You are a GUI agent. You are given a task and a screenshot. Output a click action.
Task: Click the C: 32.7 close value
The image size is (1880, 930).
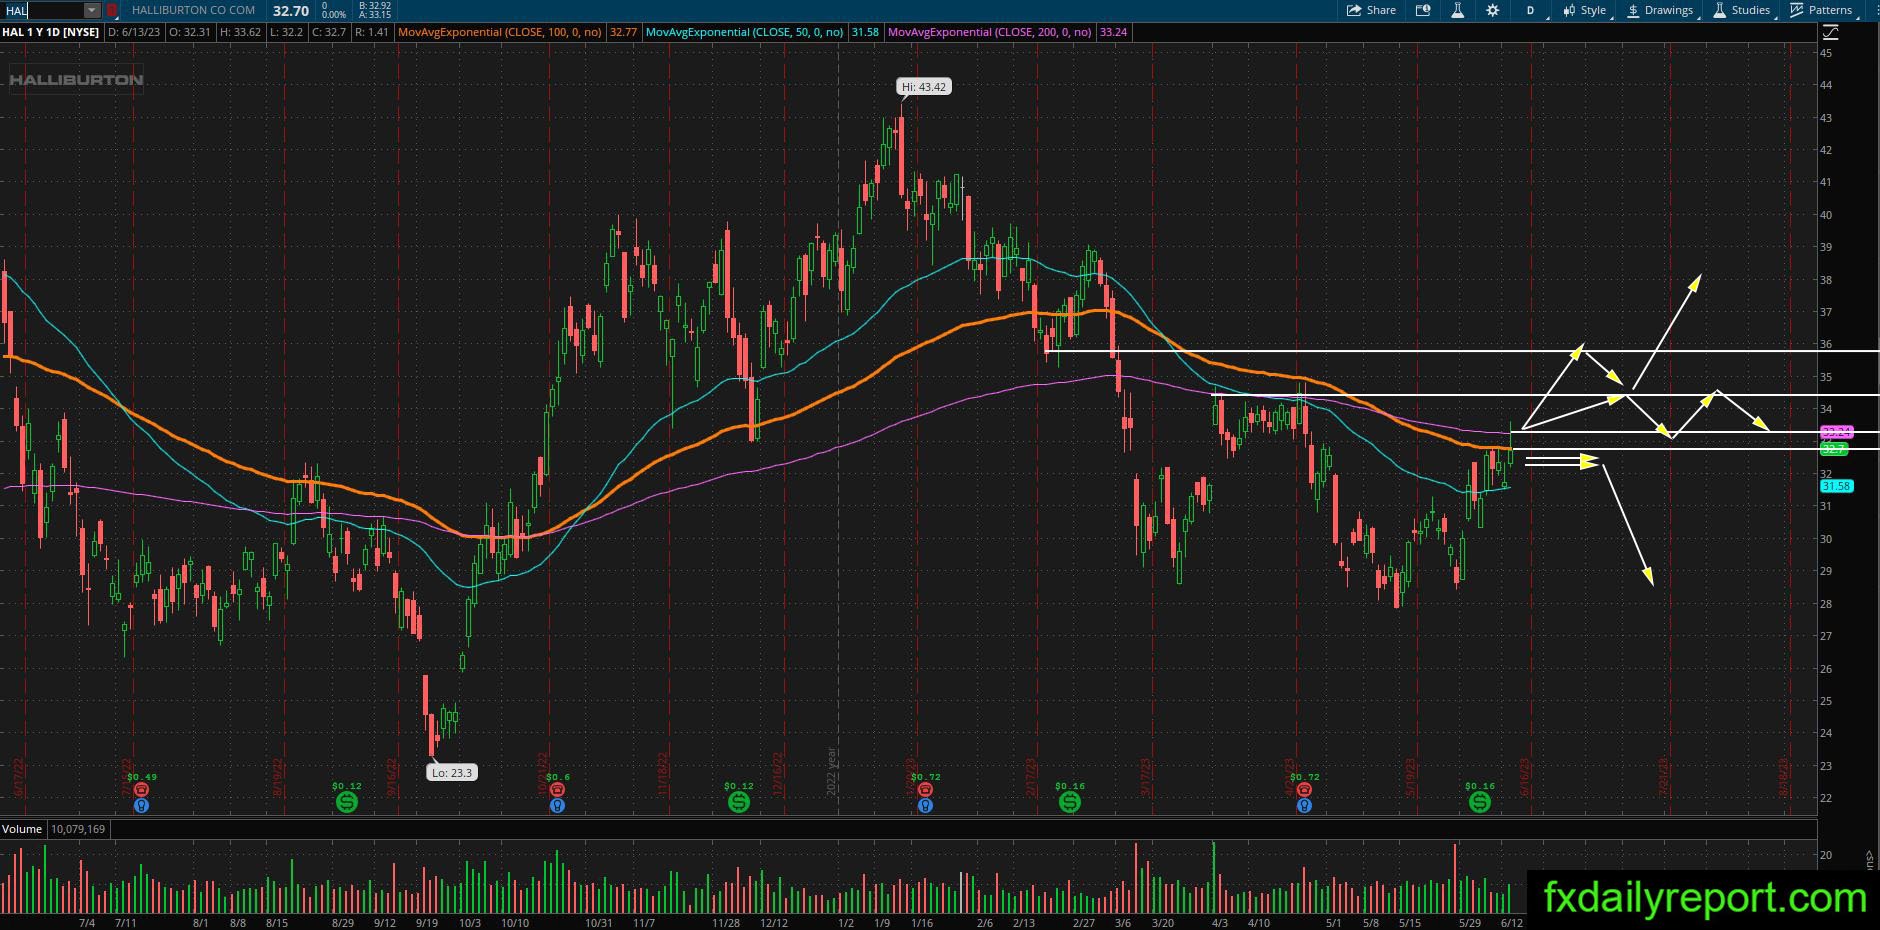[329, 32]
